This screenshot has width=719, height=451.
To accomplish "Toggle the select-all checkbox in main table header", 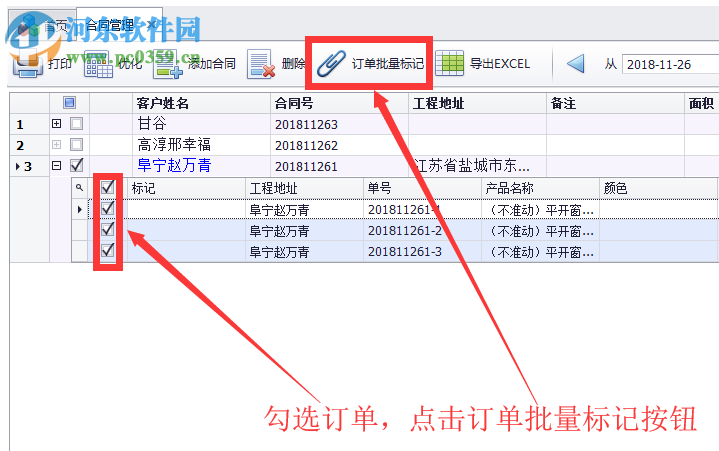I will click(x=70, y=103).
